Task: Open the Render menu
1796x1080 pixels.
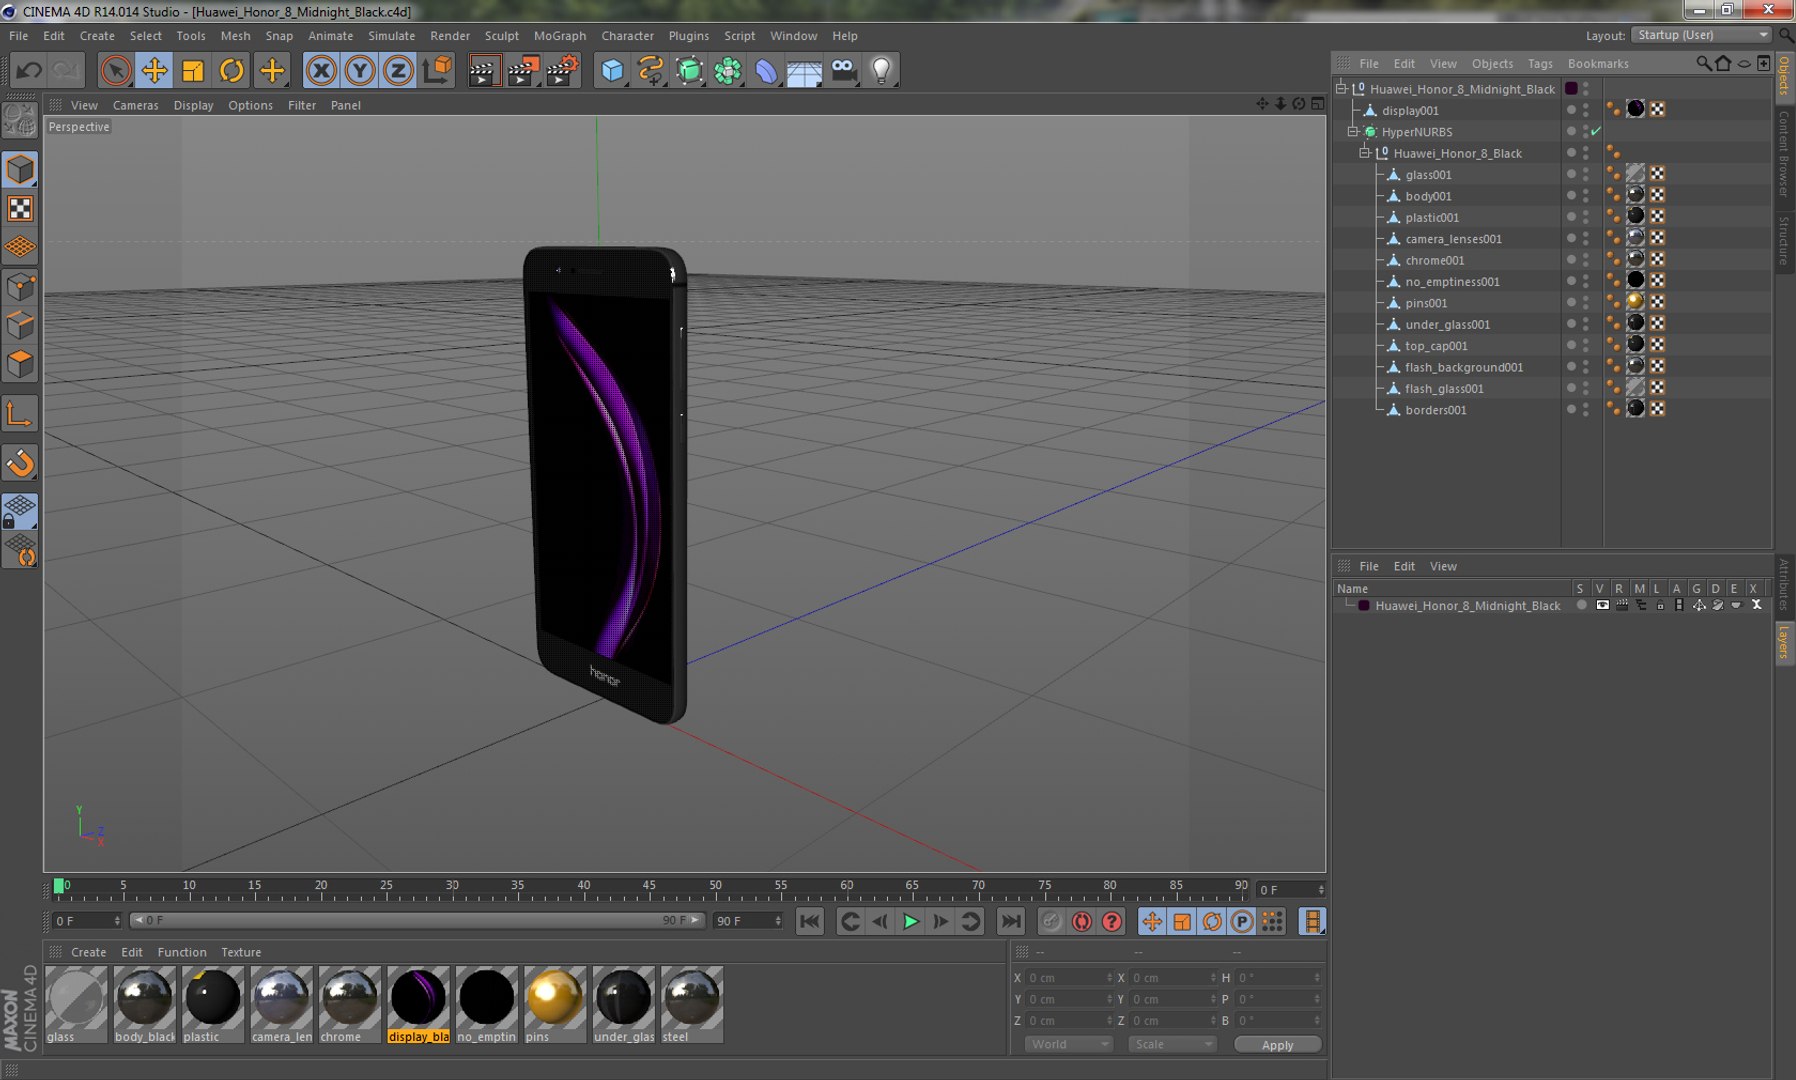Action: pyautogui.click(x=450, y=35)
